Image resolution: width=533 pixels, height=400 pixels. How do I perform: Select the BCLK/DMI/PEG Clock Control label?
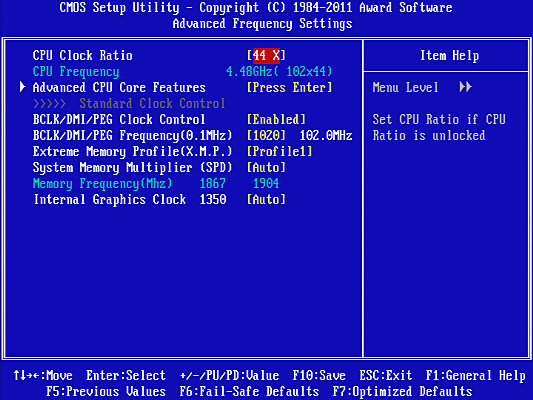(x=119, y=119)
